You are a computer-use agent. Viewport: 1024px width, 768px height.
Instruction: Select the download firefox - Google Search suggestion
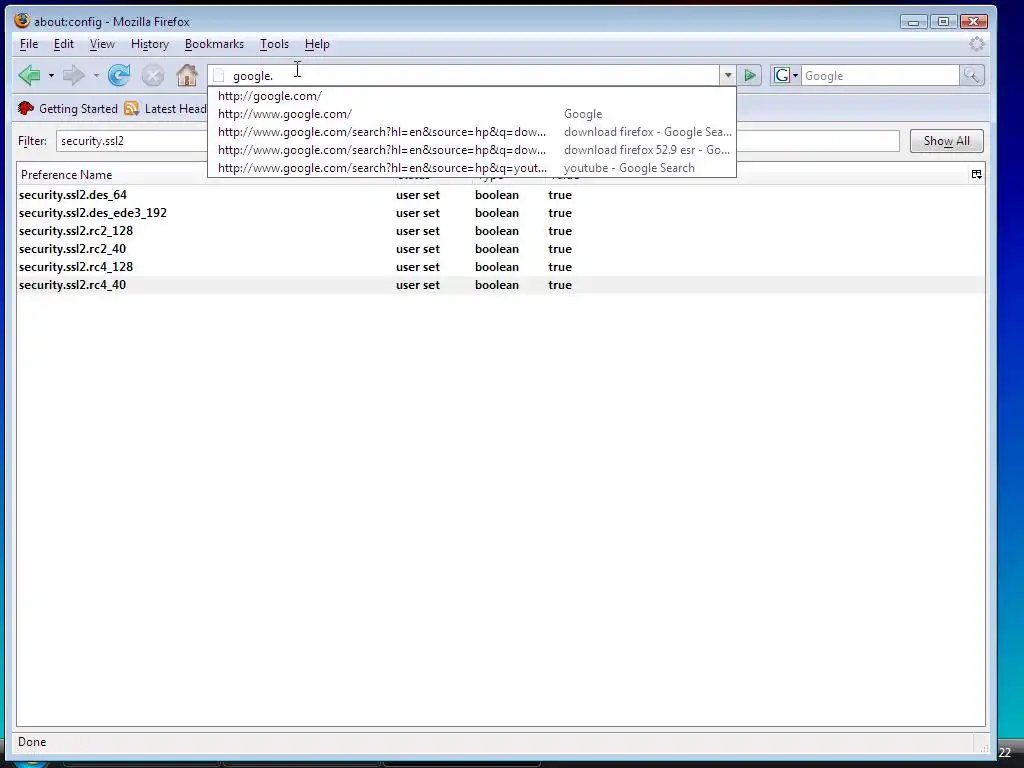click(x=472, y=132)
